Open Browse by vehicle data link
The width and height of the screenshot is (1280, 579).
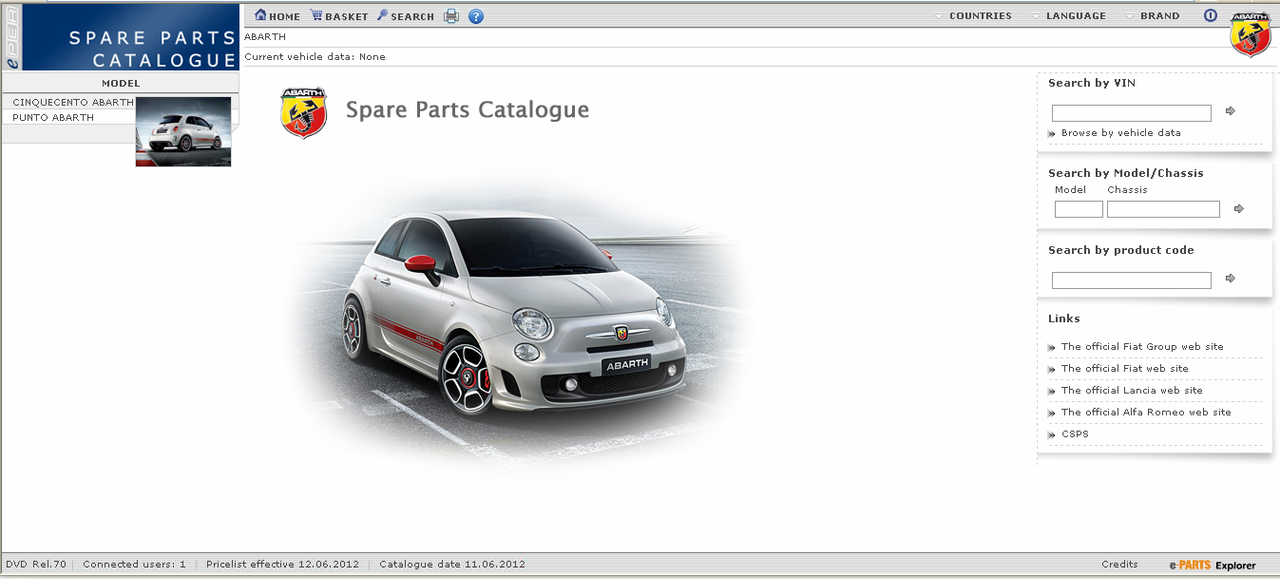point(1121,133)
